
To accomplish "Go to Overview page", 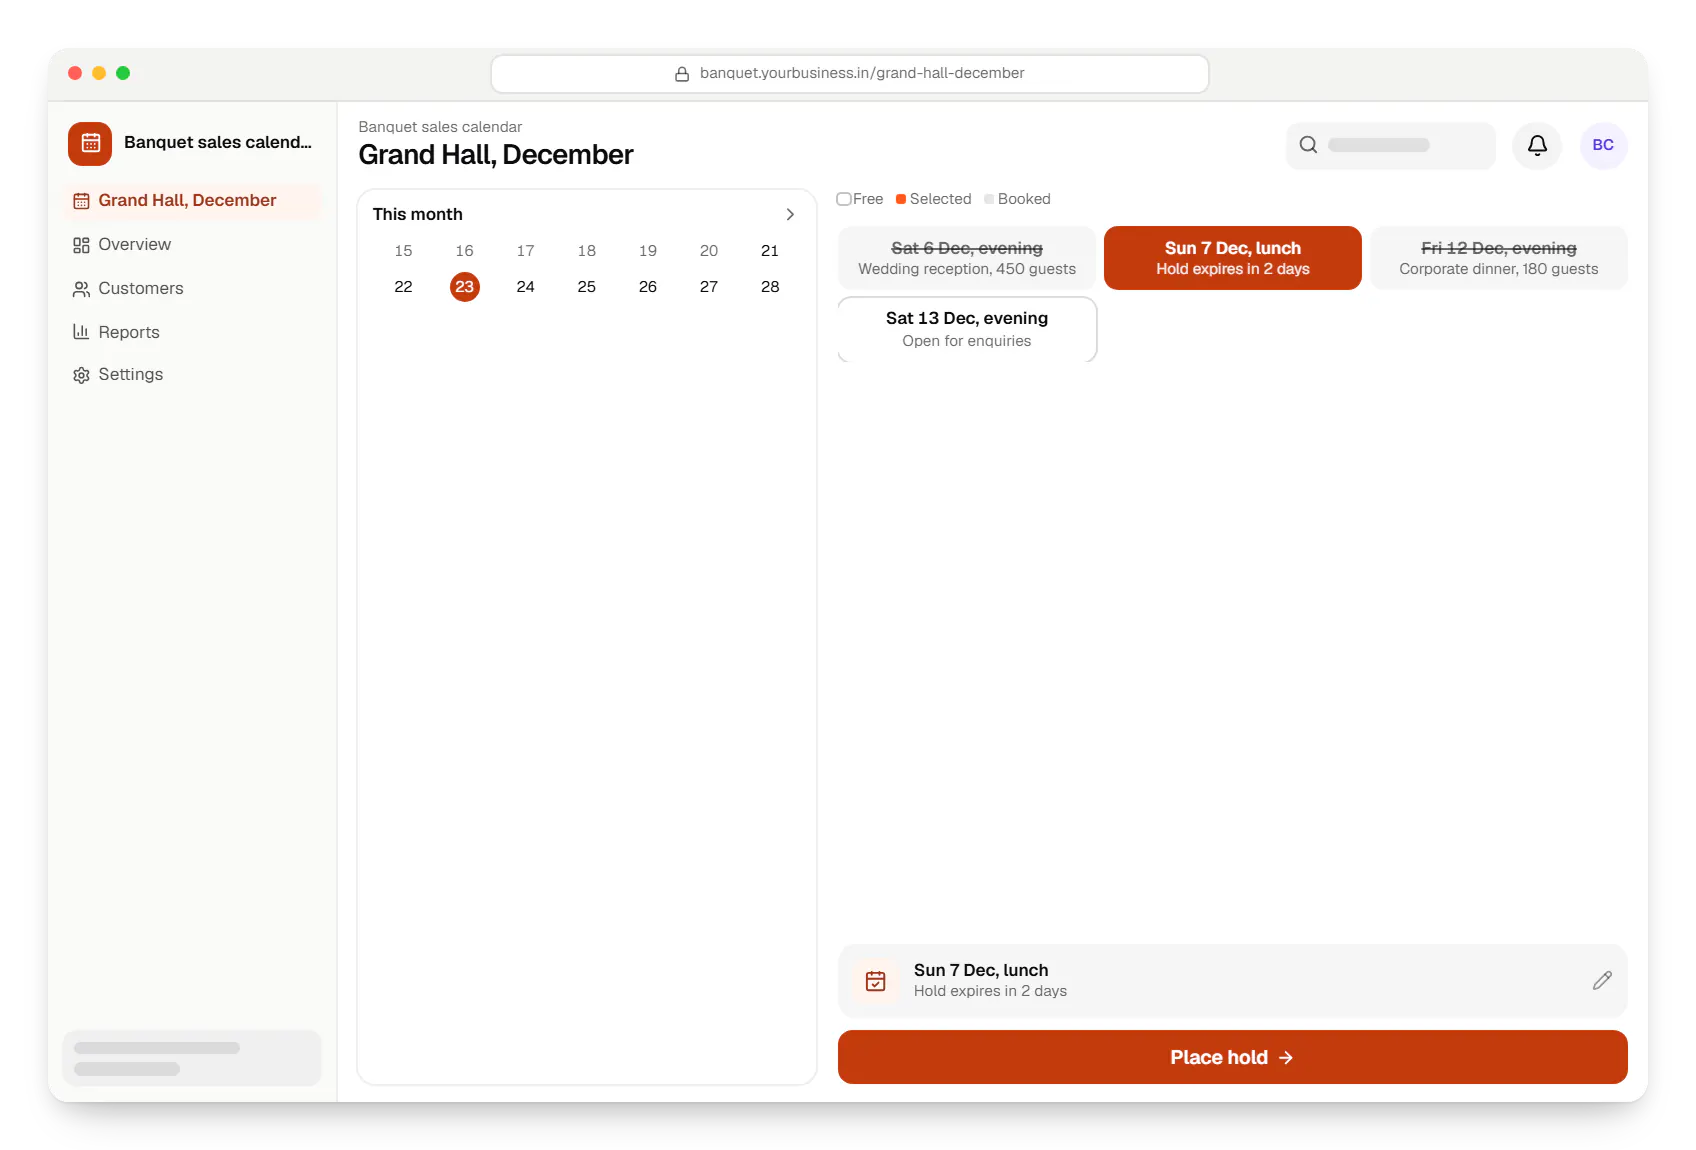I will [192, 244].
